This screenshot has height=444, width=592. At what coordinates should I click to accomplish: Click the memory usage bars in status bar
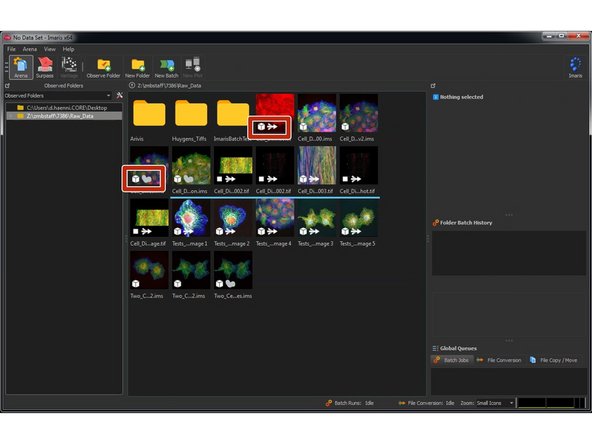coord(551,403)
